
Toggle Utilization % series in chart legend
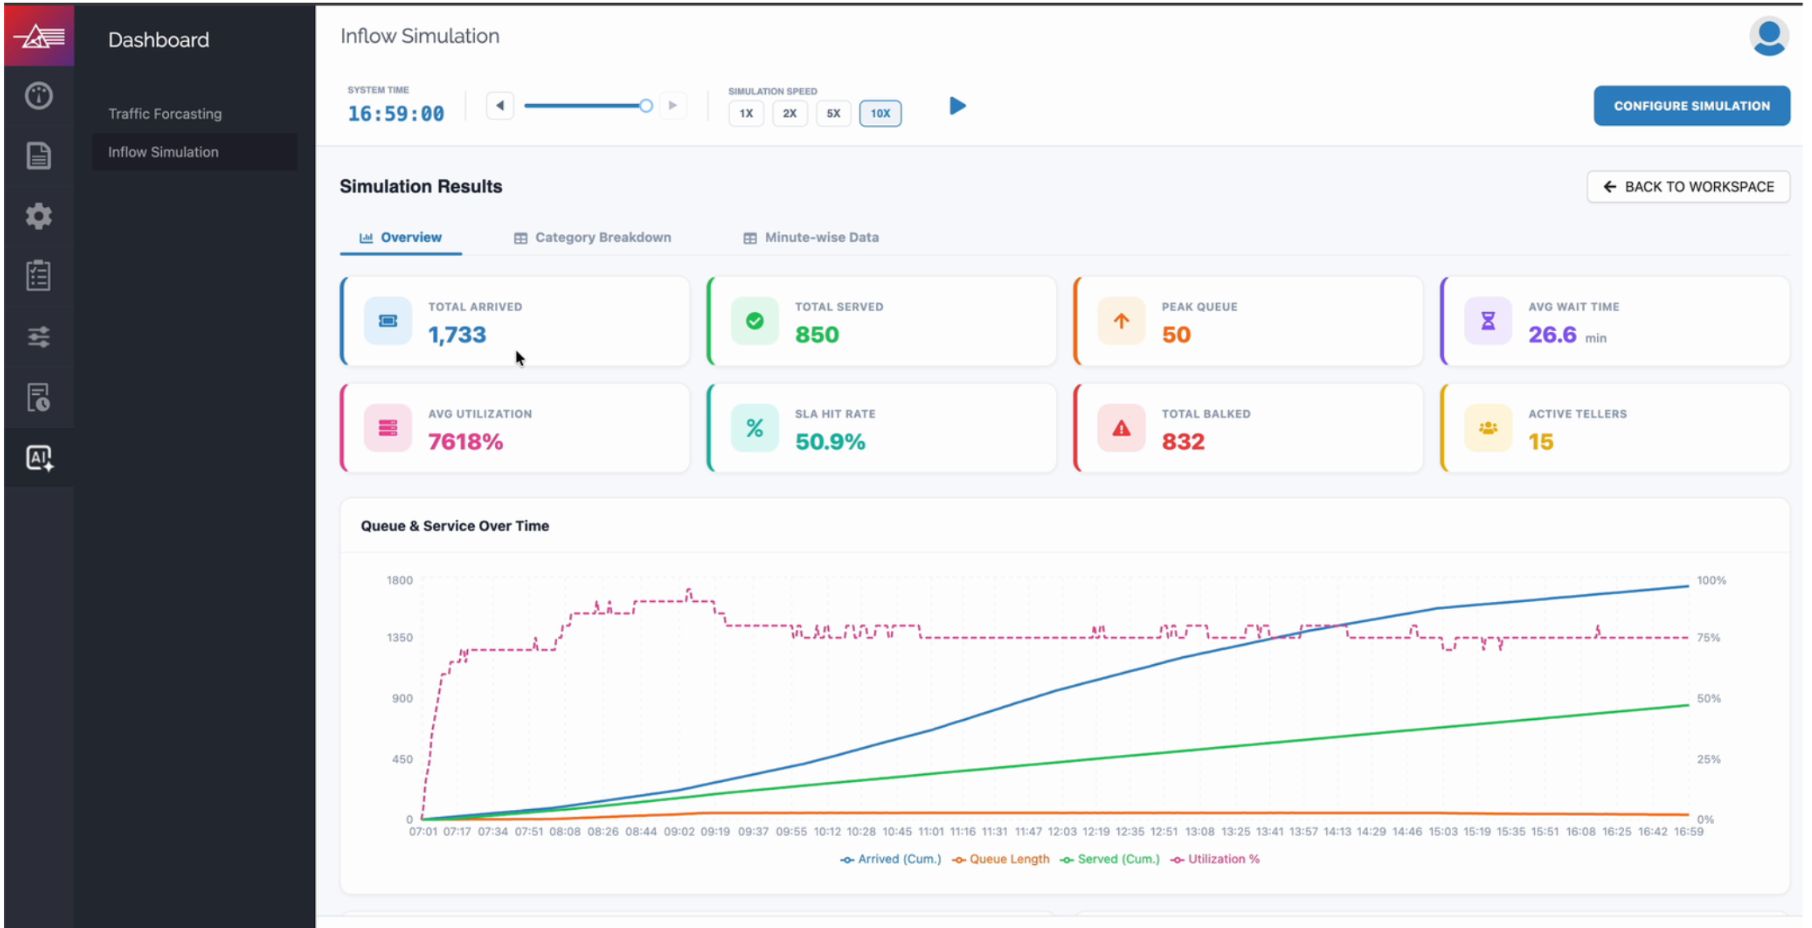coord(1215,859)
